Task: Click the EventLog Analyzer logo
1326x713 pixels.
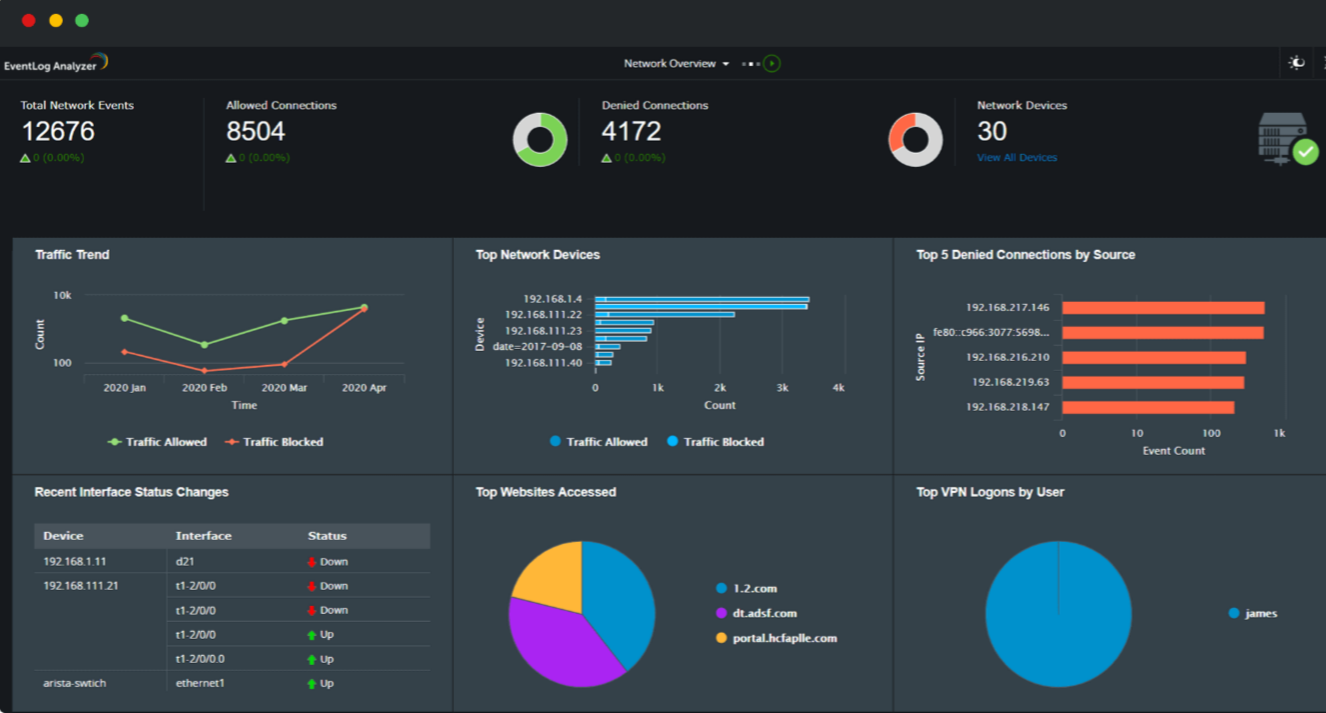Action: 56,64
